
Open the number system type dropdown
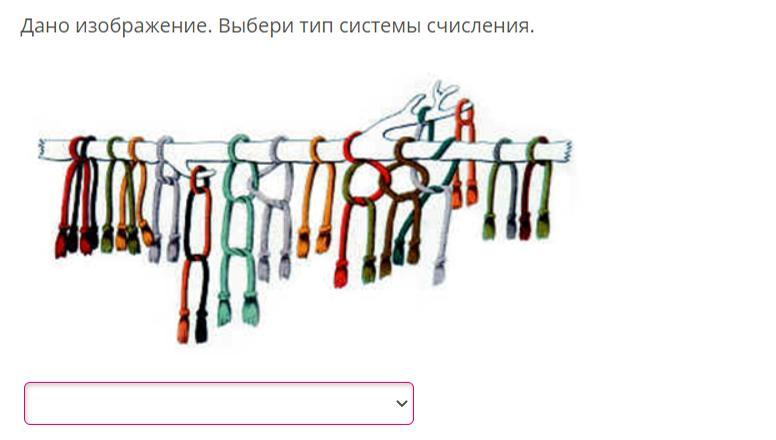(x=219, y=403)
